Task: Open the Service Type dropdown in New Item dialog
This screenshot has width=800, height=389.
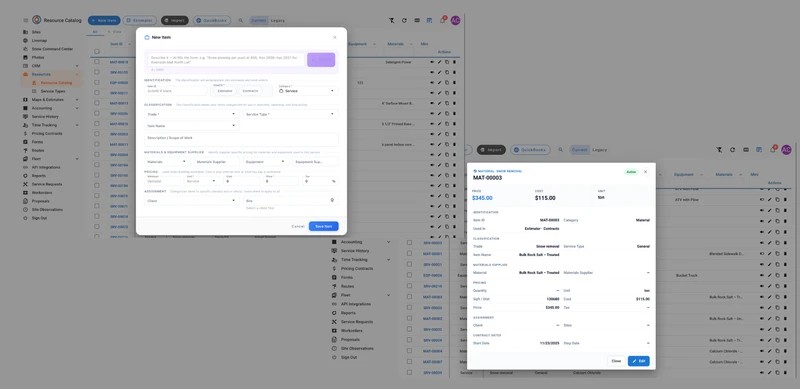Action: click(290, 114)
